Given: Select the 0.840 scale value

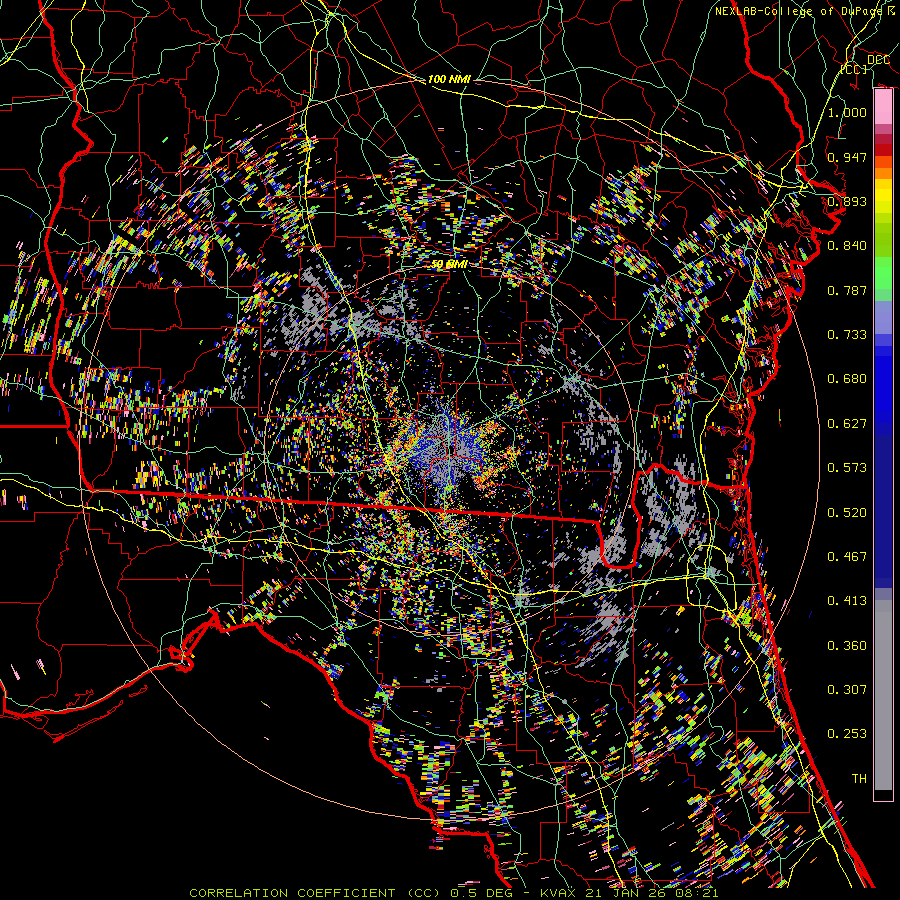Looking at the screenshot, I should (x=847, y=246).
